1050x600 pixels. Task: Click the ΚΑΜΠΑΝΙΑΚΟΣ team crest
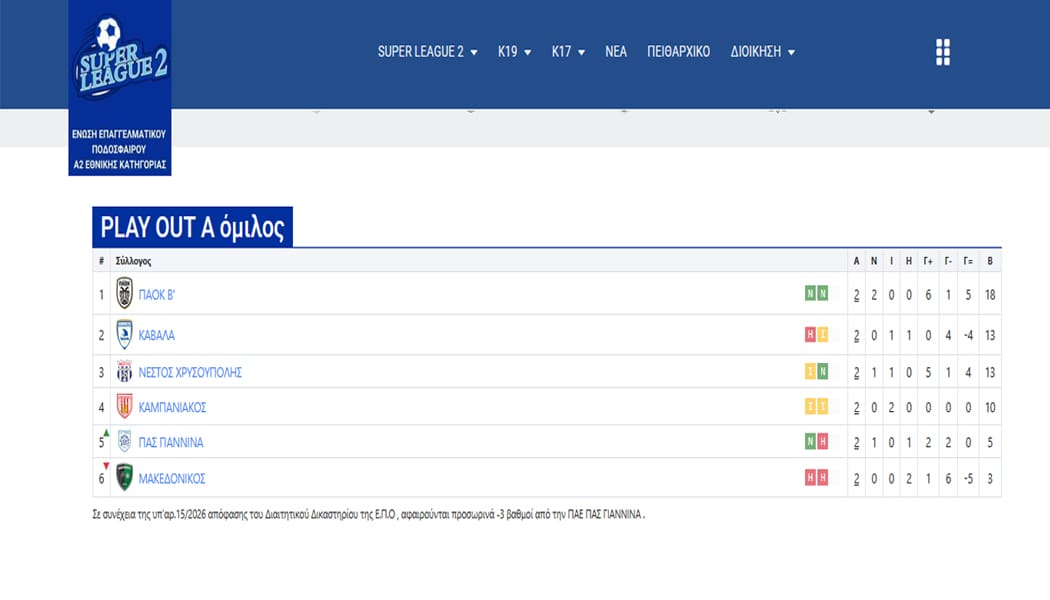[124, 407]
